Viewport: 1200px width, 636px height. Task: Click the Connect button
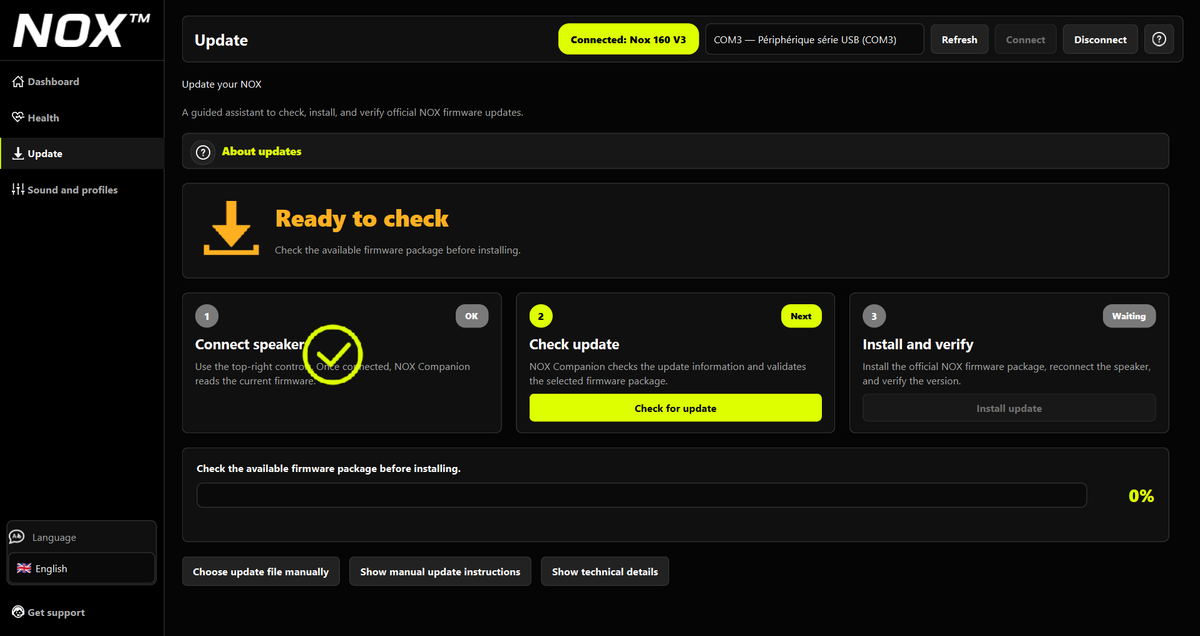click(1026, 40)
